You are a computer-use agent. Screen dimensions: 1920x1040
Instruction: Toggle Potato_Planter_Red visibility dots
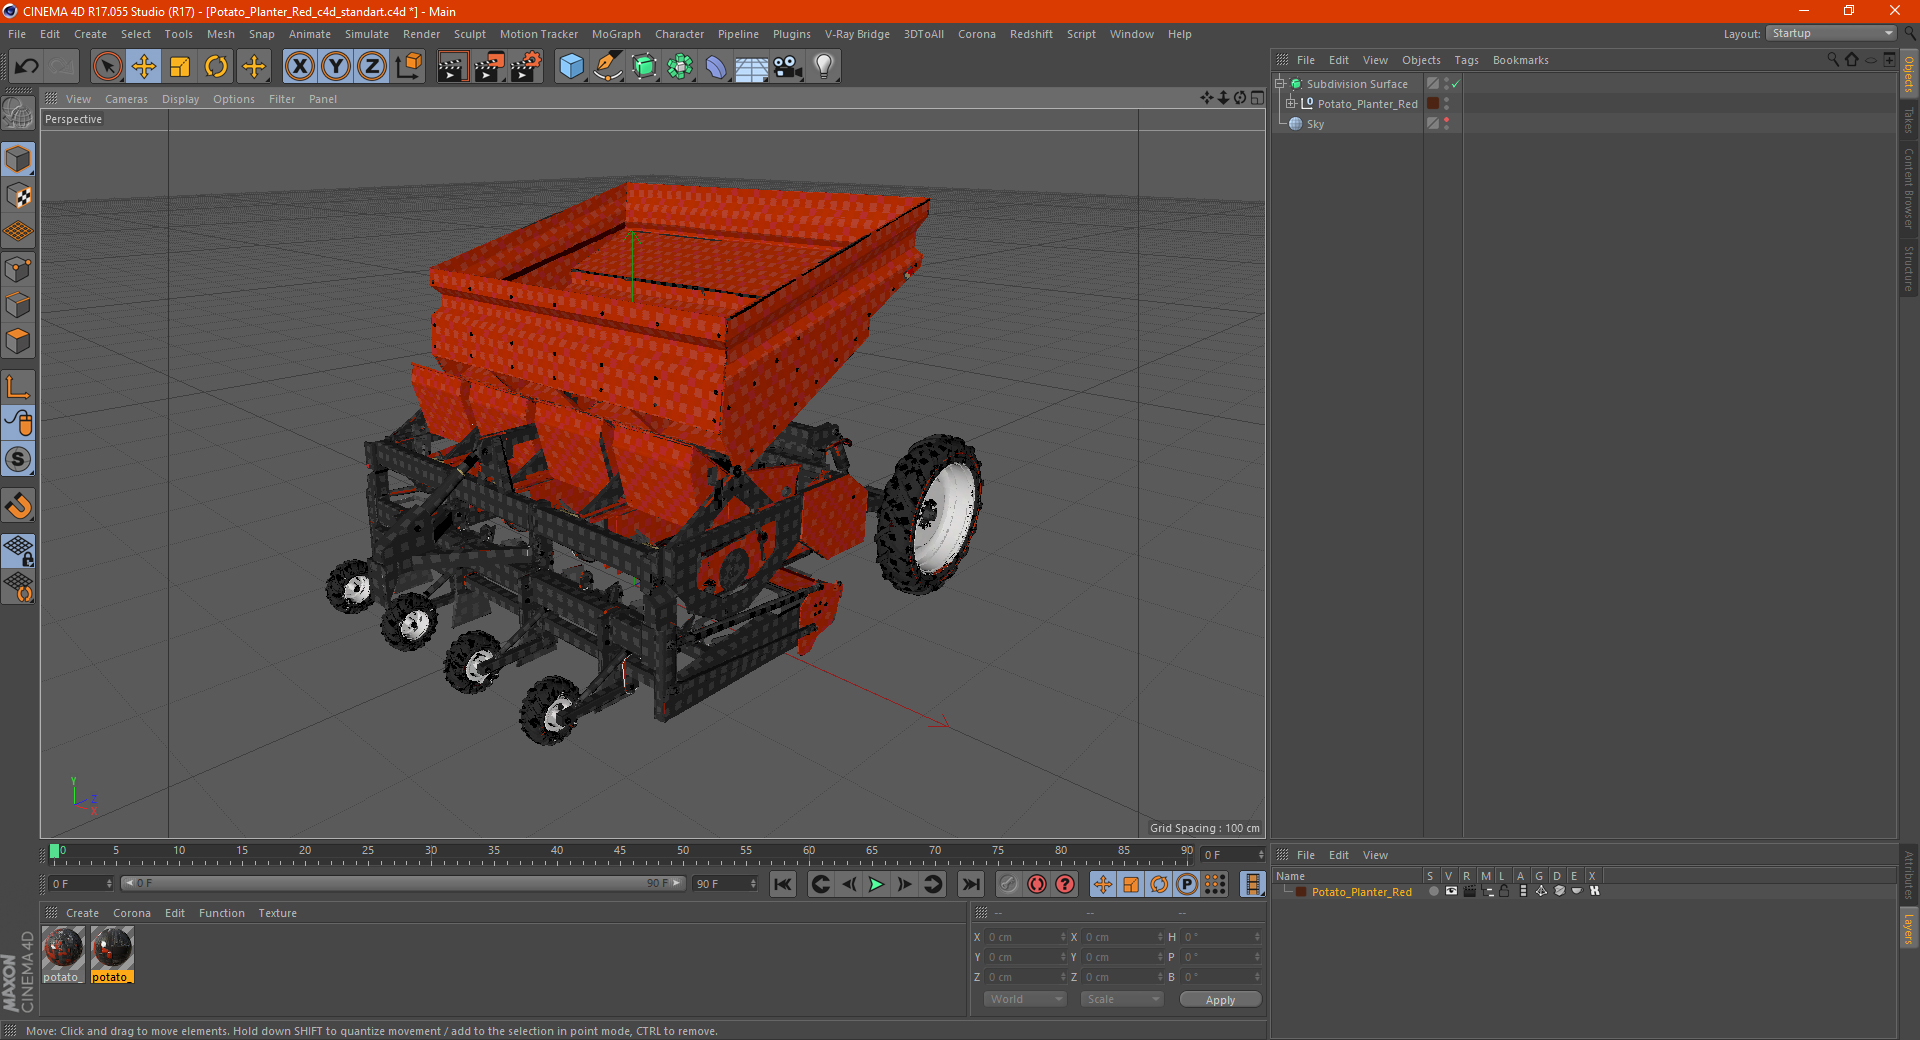pyautogui.click(x=1446, y=104)
